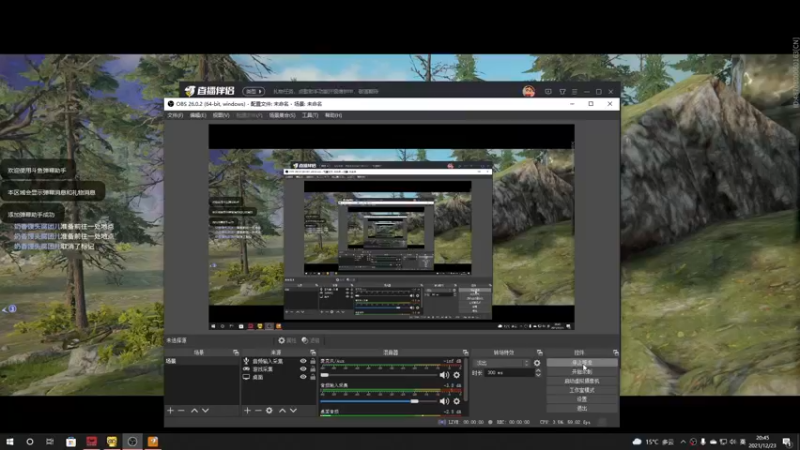This screenshot has width=800, height=450.
Task: Click the rounded pill button beside the companion logo
Action: click(253, 91)
